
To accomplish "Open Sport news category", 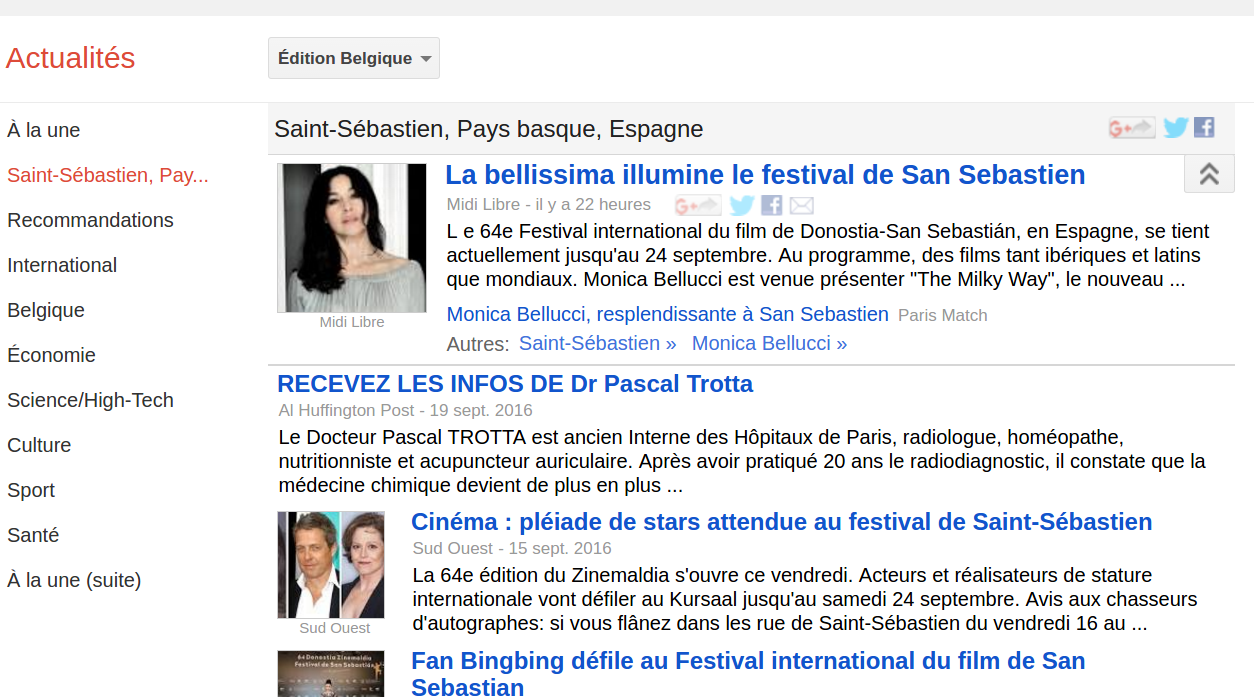I will coord(31,490).
